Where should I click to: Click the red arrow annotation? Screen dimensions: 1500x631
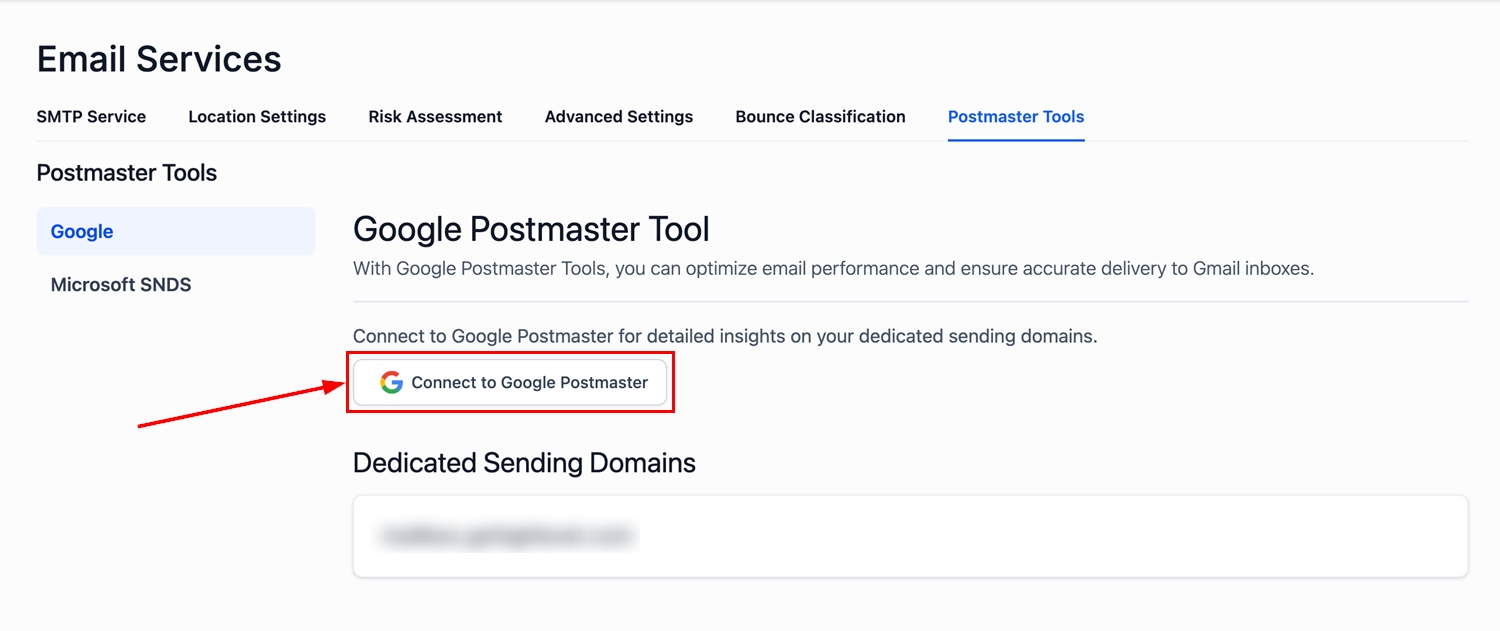point(240,407)
